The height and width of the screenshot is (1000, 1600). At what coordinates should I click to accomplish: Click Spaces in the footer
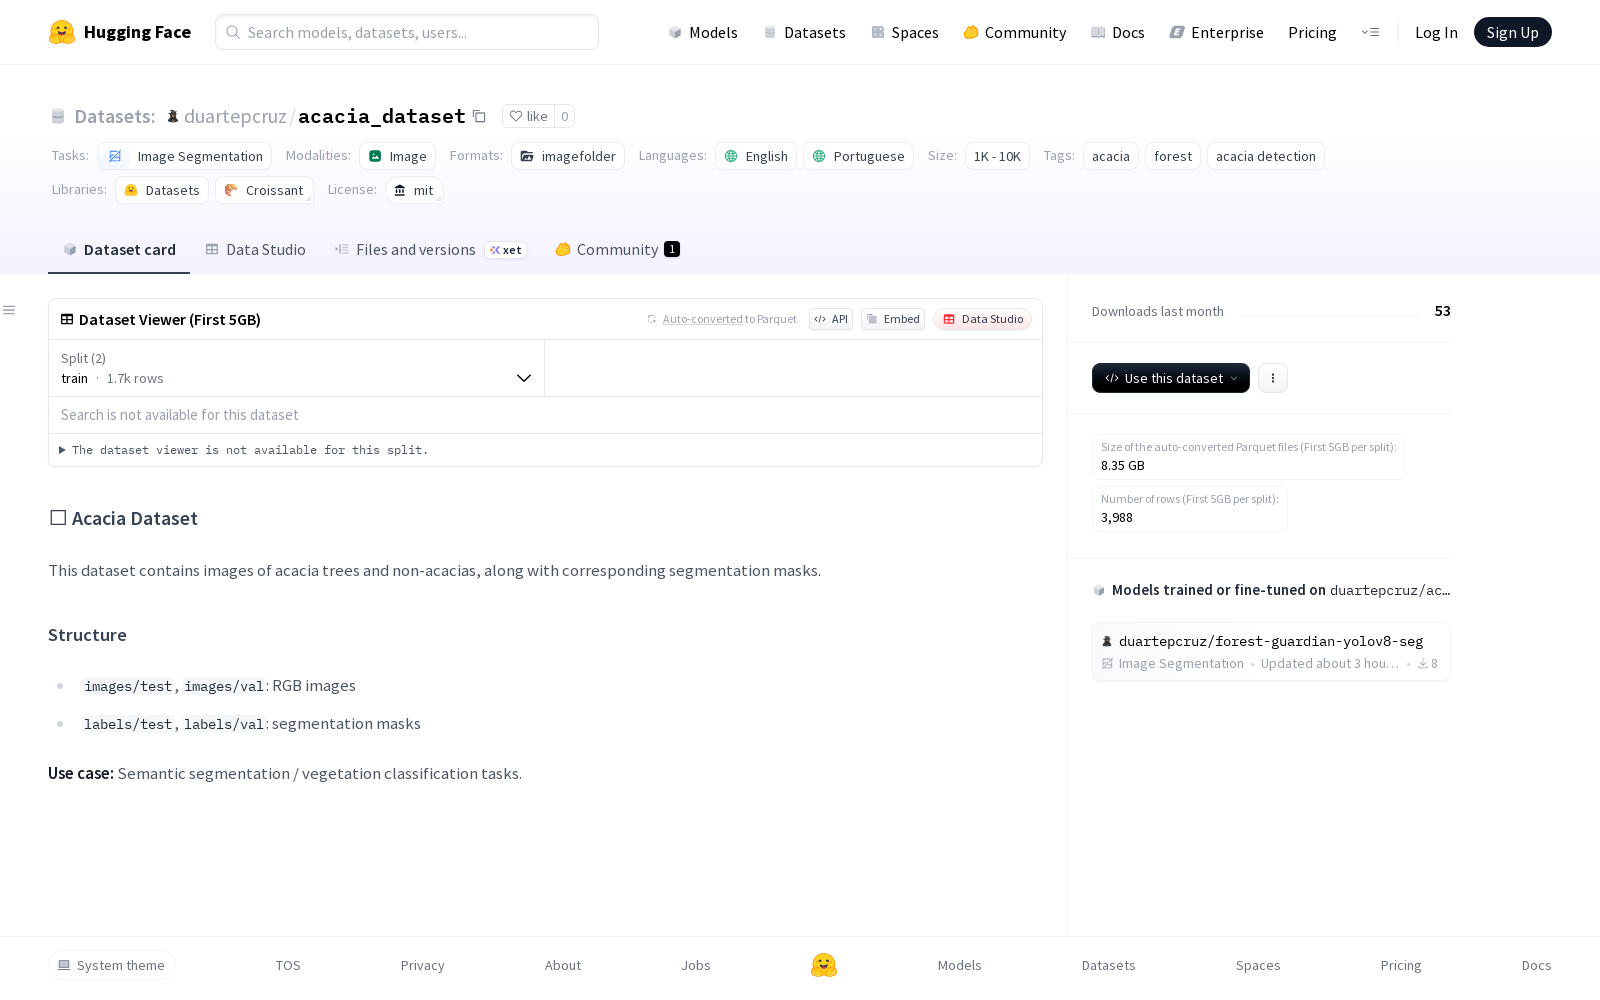[x=1258, y=965]
